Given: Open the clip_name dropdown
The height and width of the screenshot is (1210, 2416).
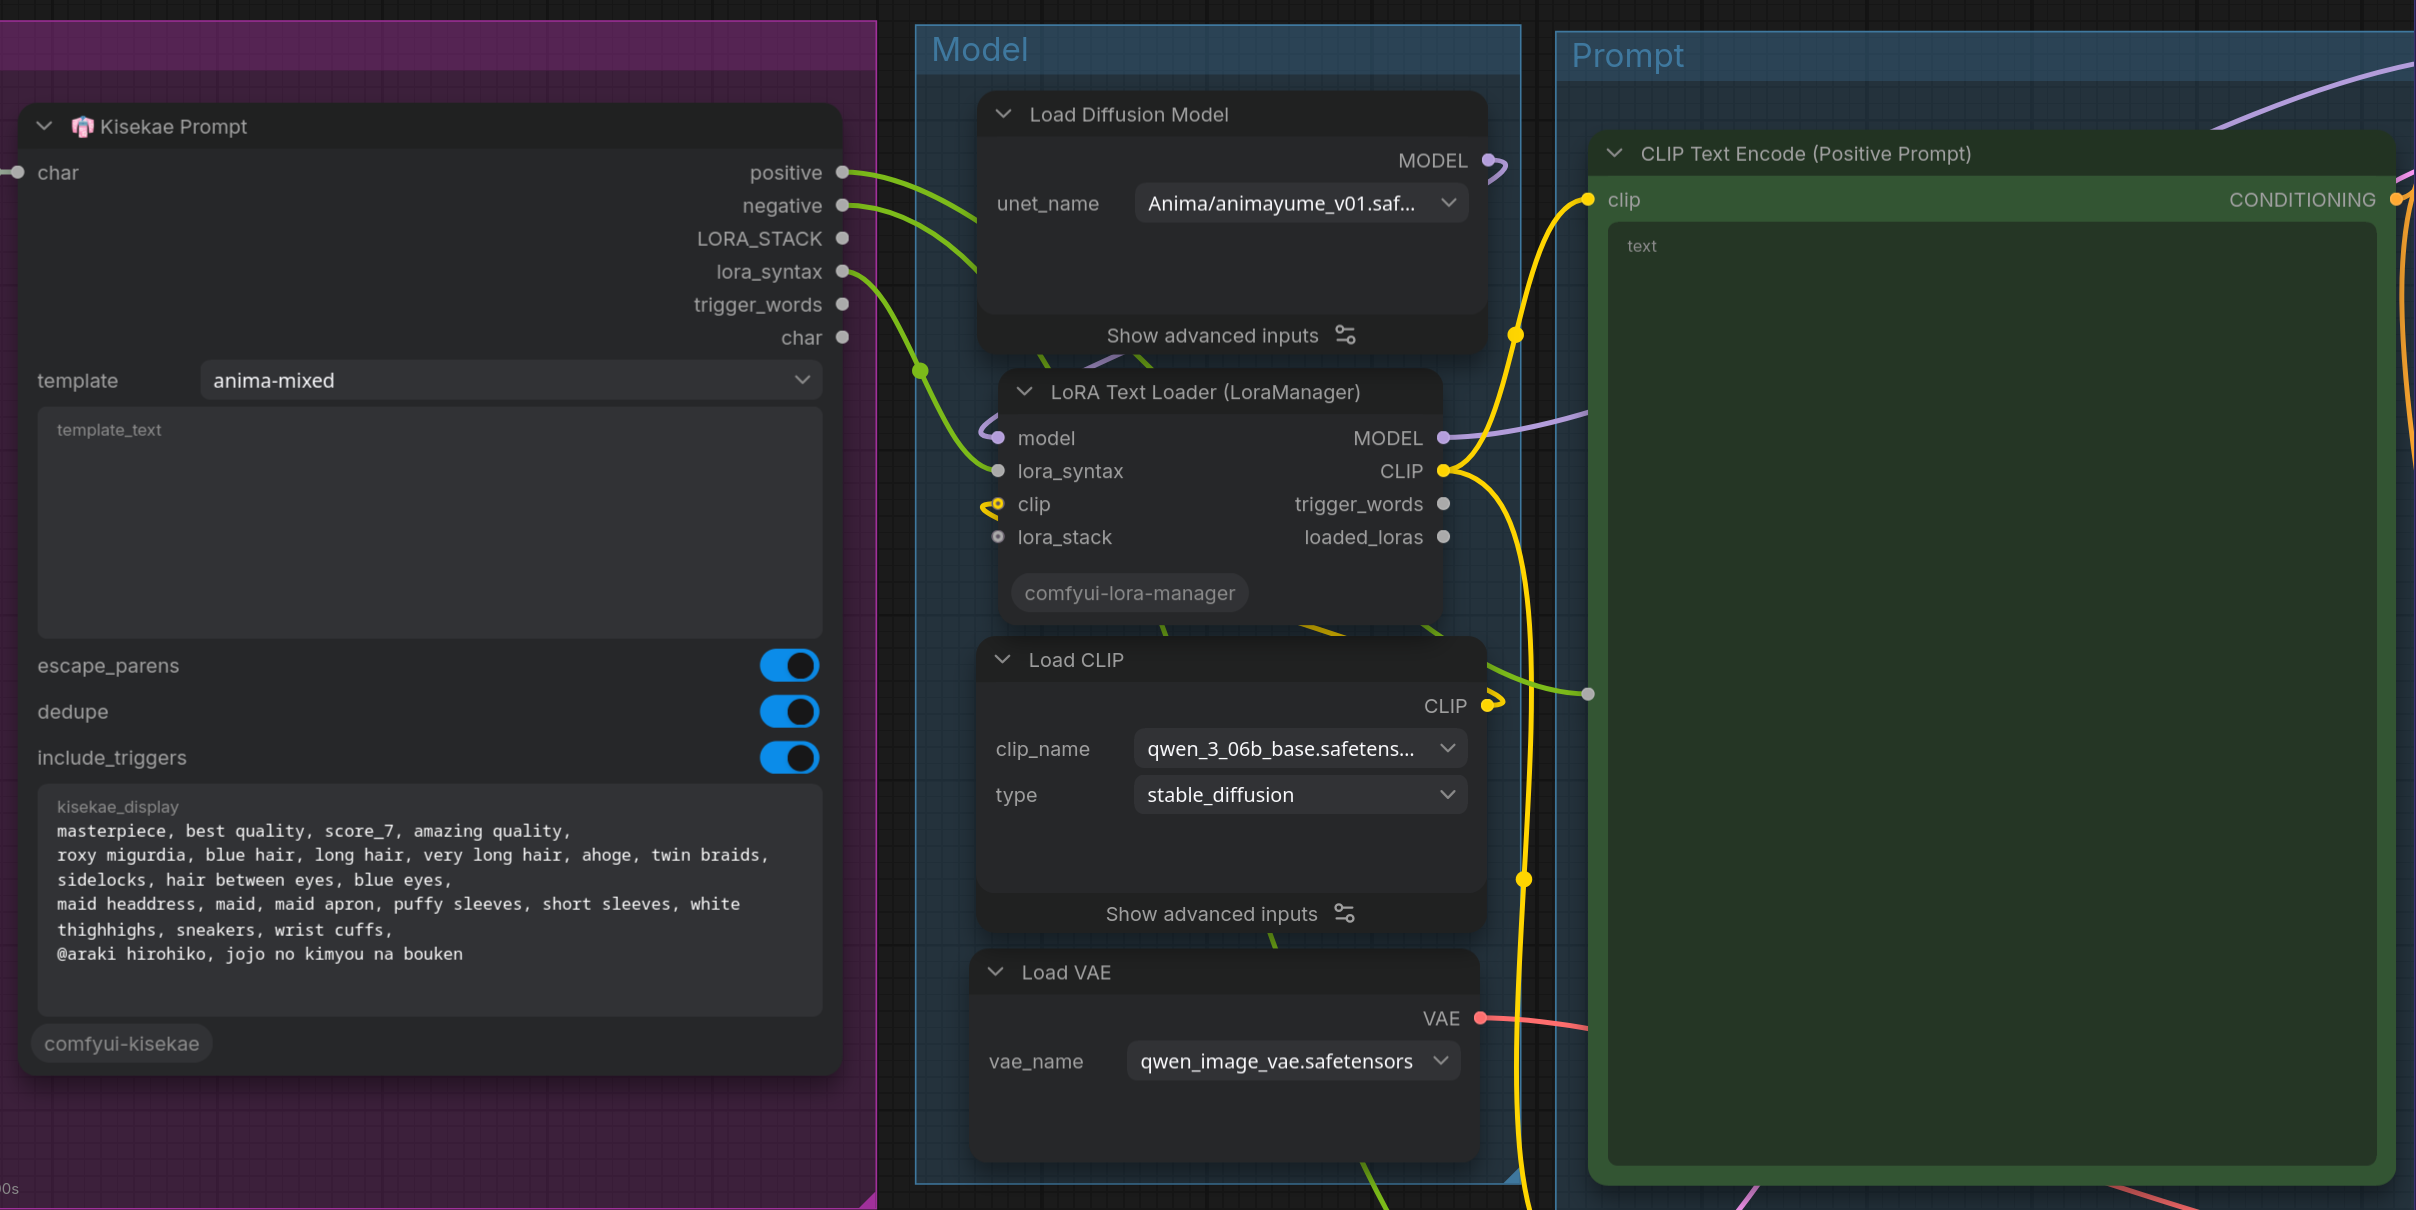Looking at the screenshot, I should tap(1300, 749).
